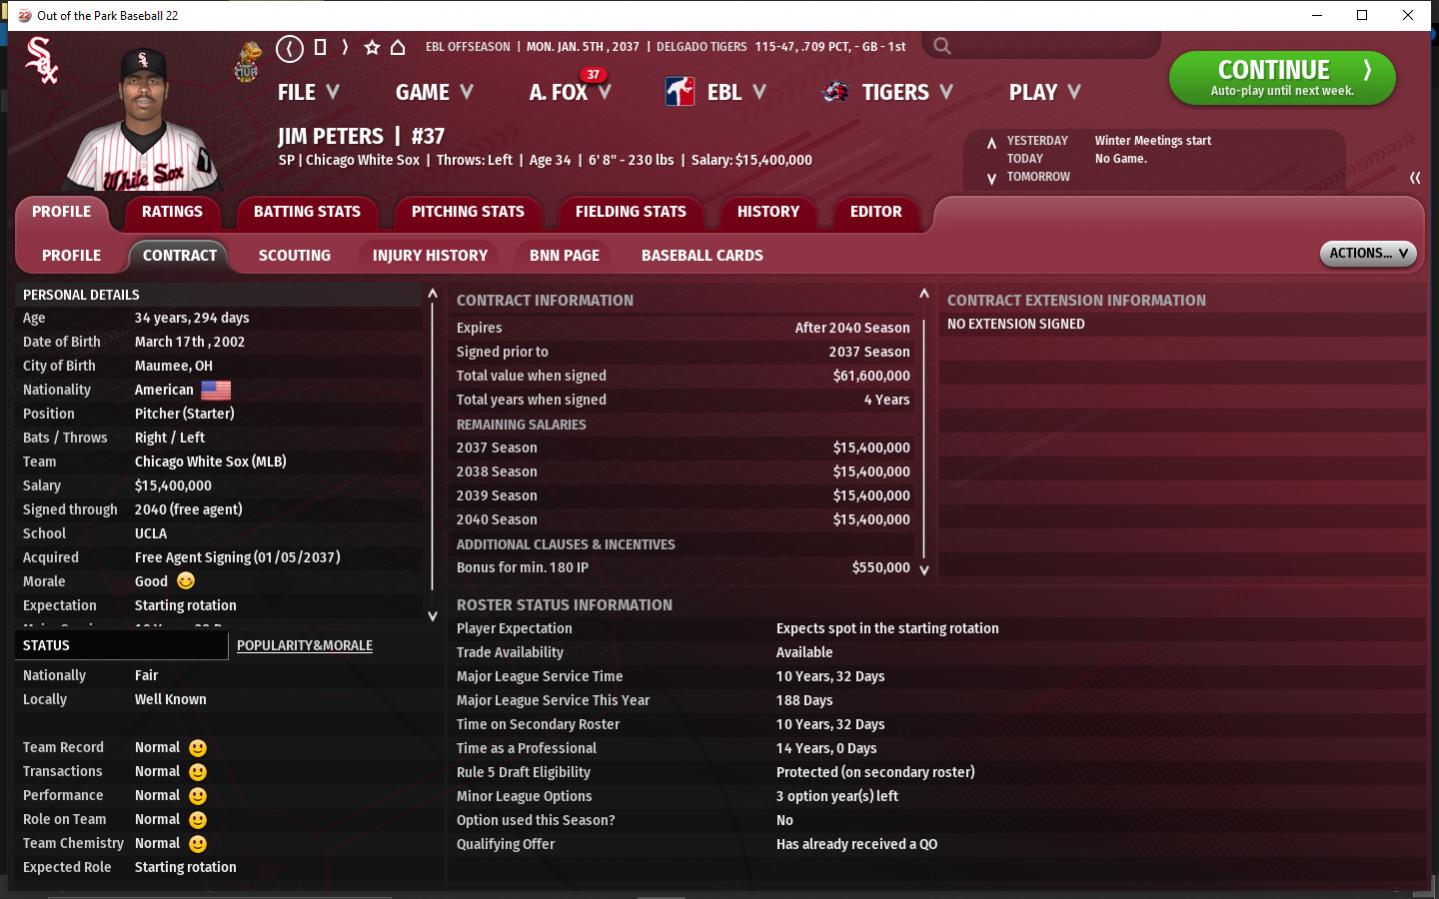Select the SCOUTING sub-tab
The width and height of the screenshot is (1439, 899).
294,256
